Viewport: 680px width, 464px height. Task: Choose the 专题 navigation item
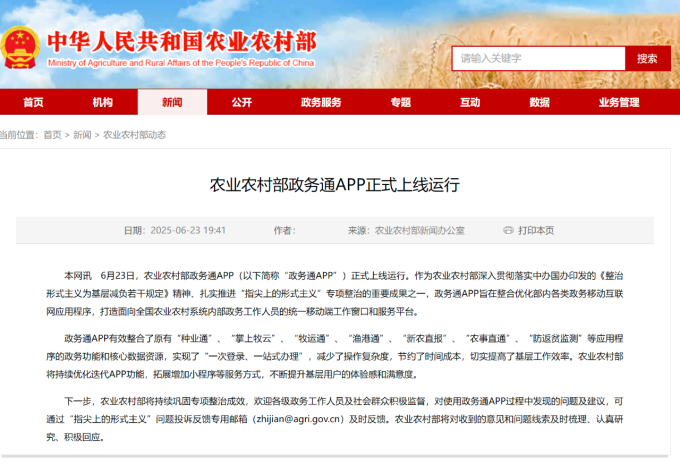(x=400, y=102)
